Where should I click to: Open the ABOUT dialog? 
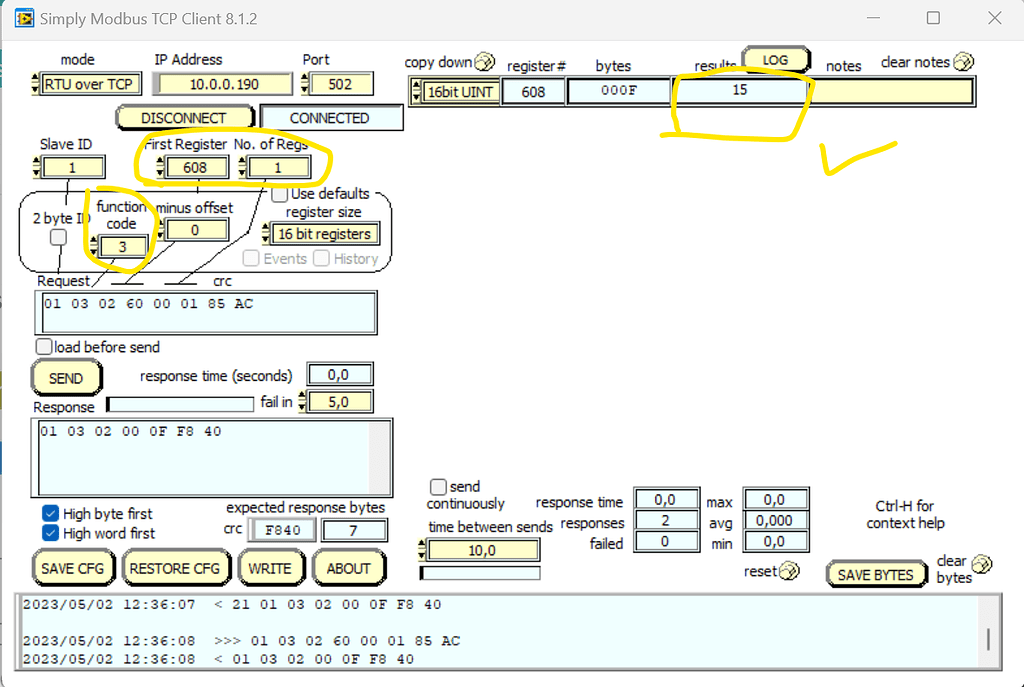349,568
